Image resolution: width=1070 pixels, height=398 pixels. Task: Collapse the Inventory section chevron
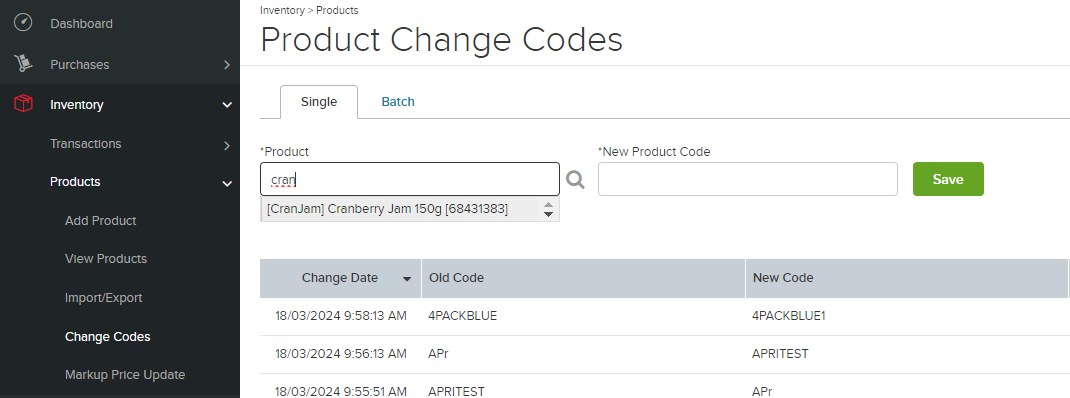[227, 105]
